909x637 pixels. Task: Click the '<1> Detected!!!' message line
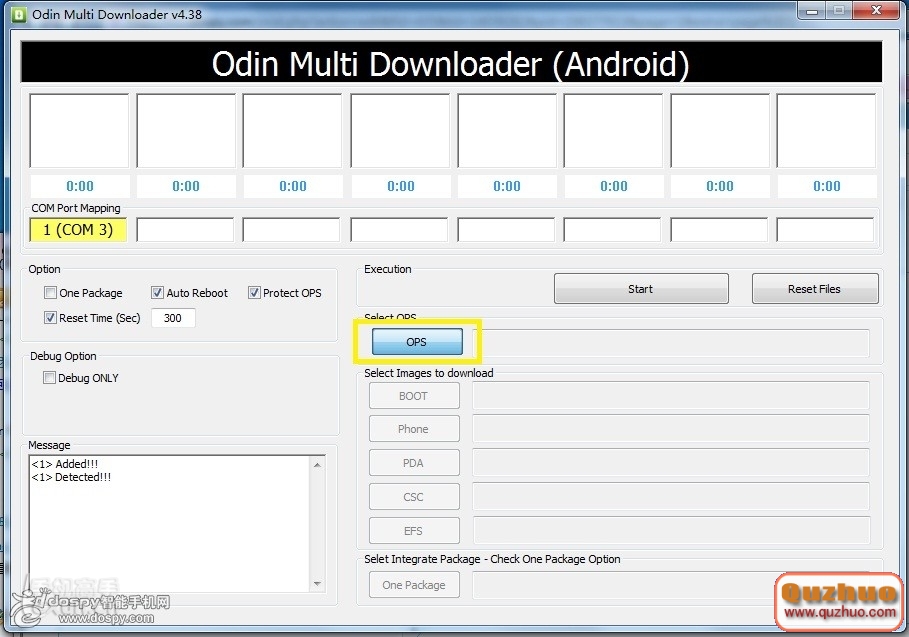coord(71,477)
